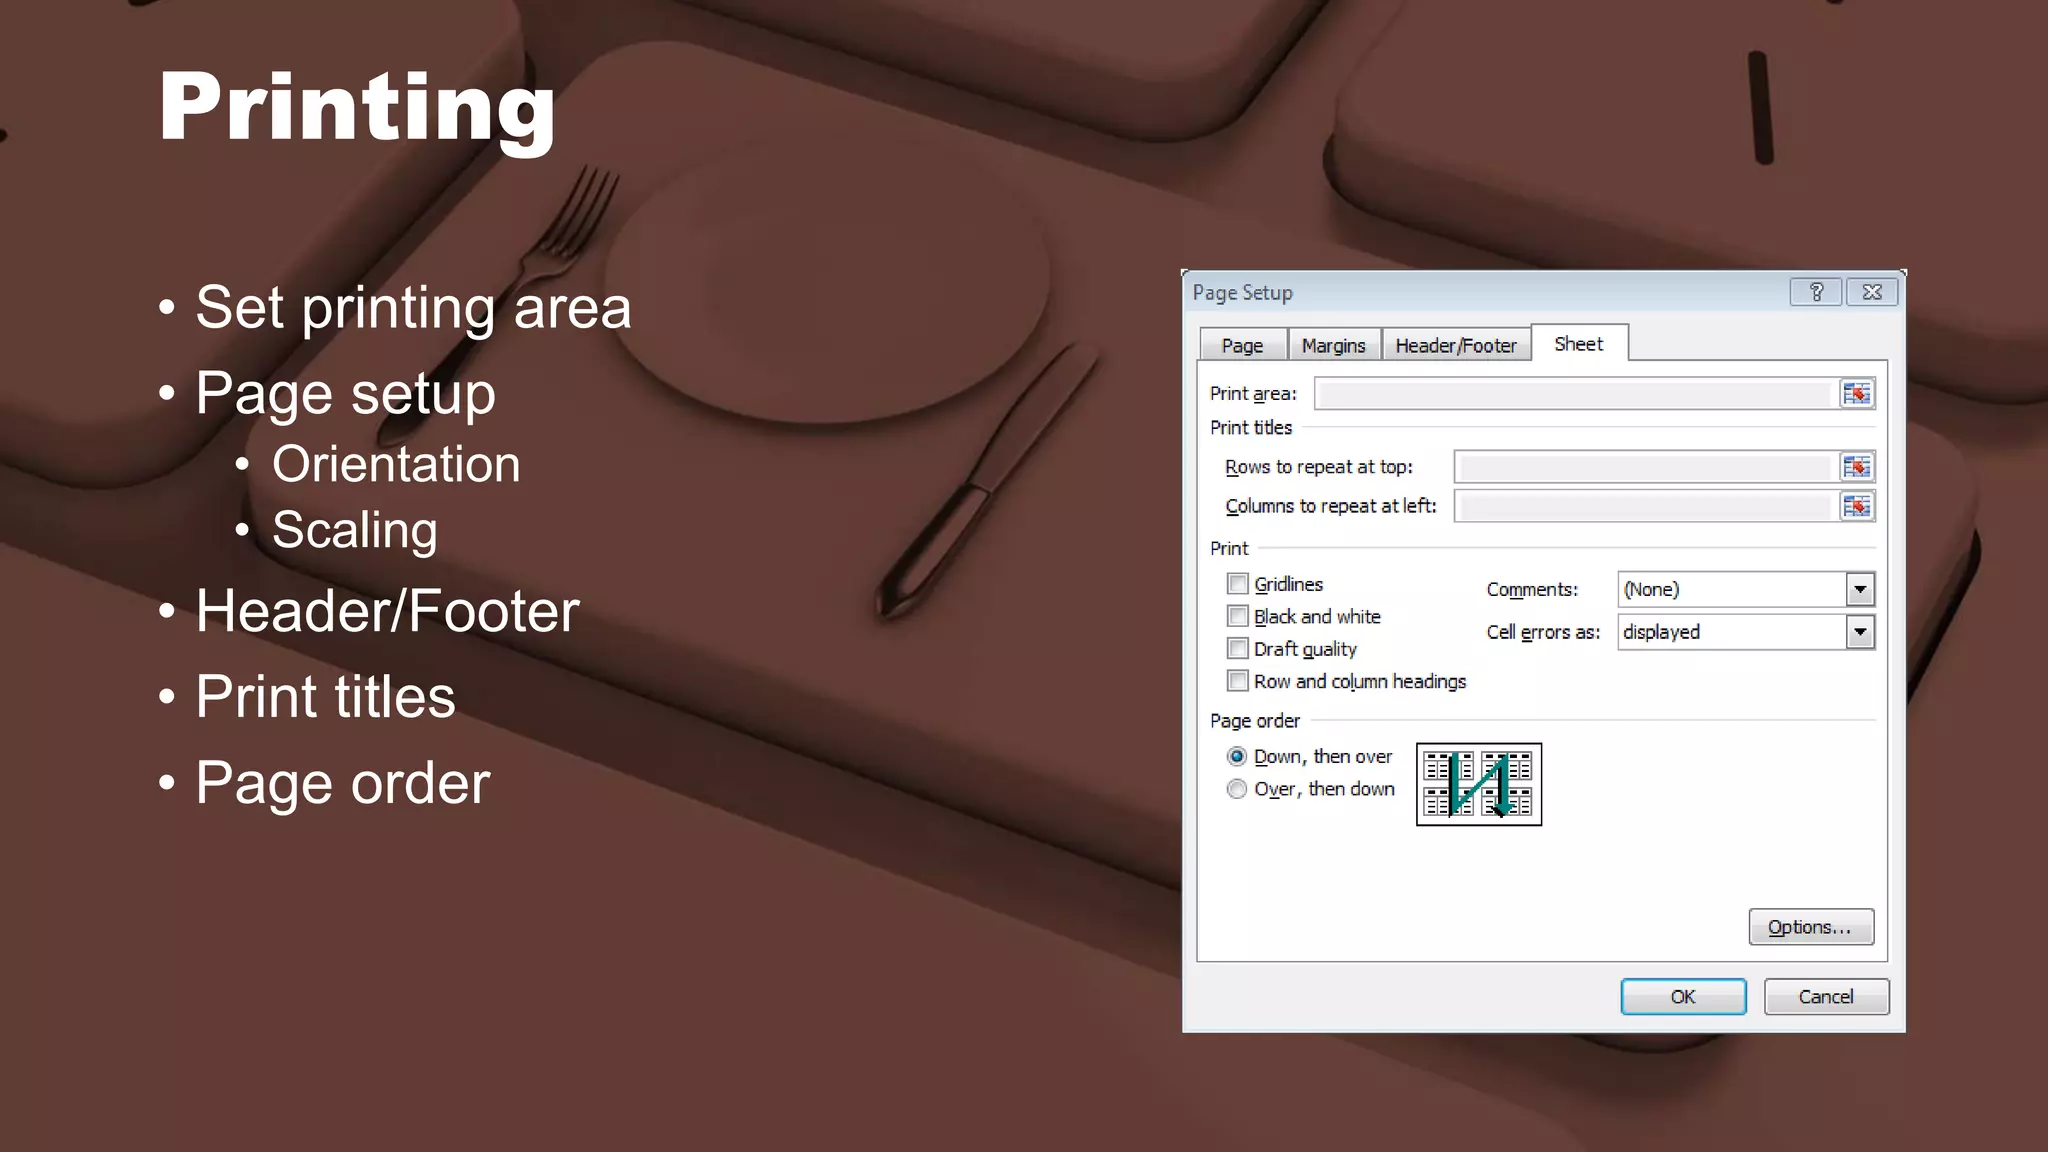Screen dimensions: 2048x1152
Task: Go to the Page tab
Action: click(x=1242, y=346)
